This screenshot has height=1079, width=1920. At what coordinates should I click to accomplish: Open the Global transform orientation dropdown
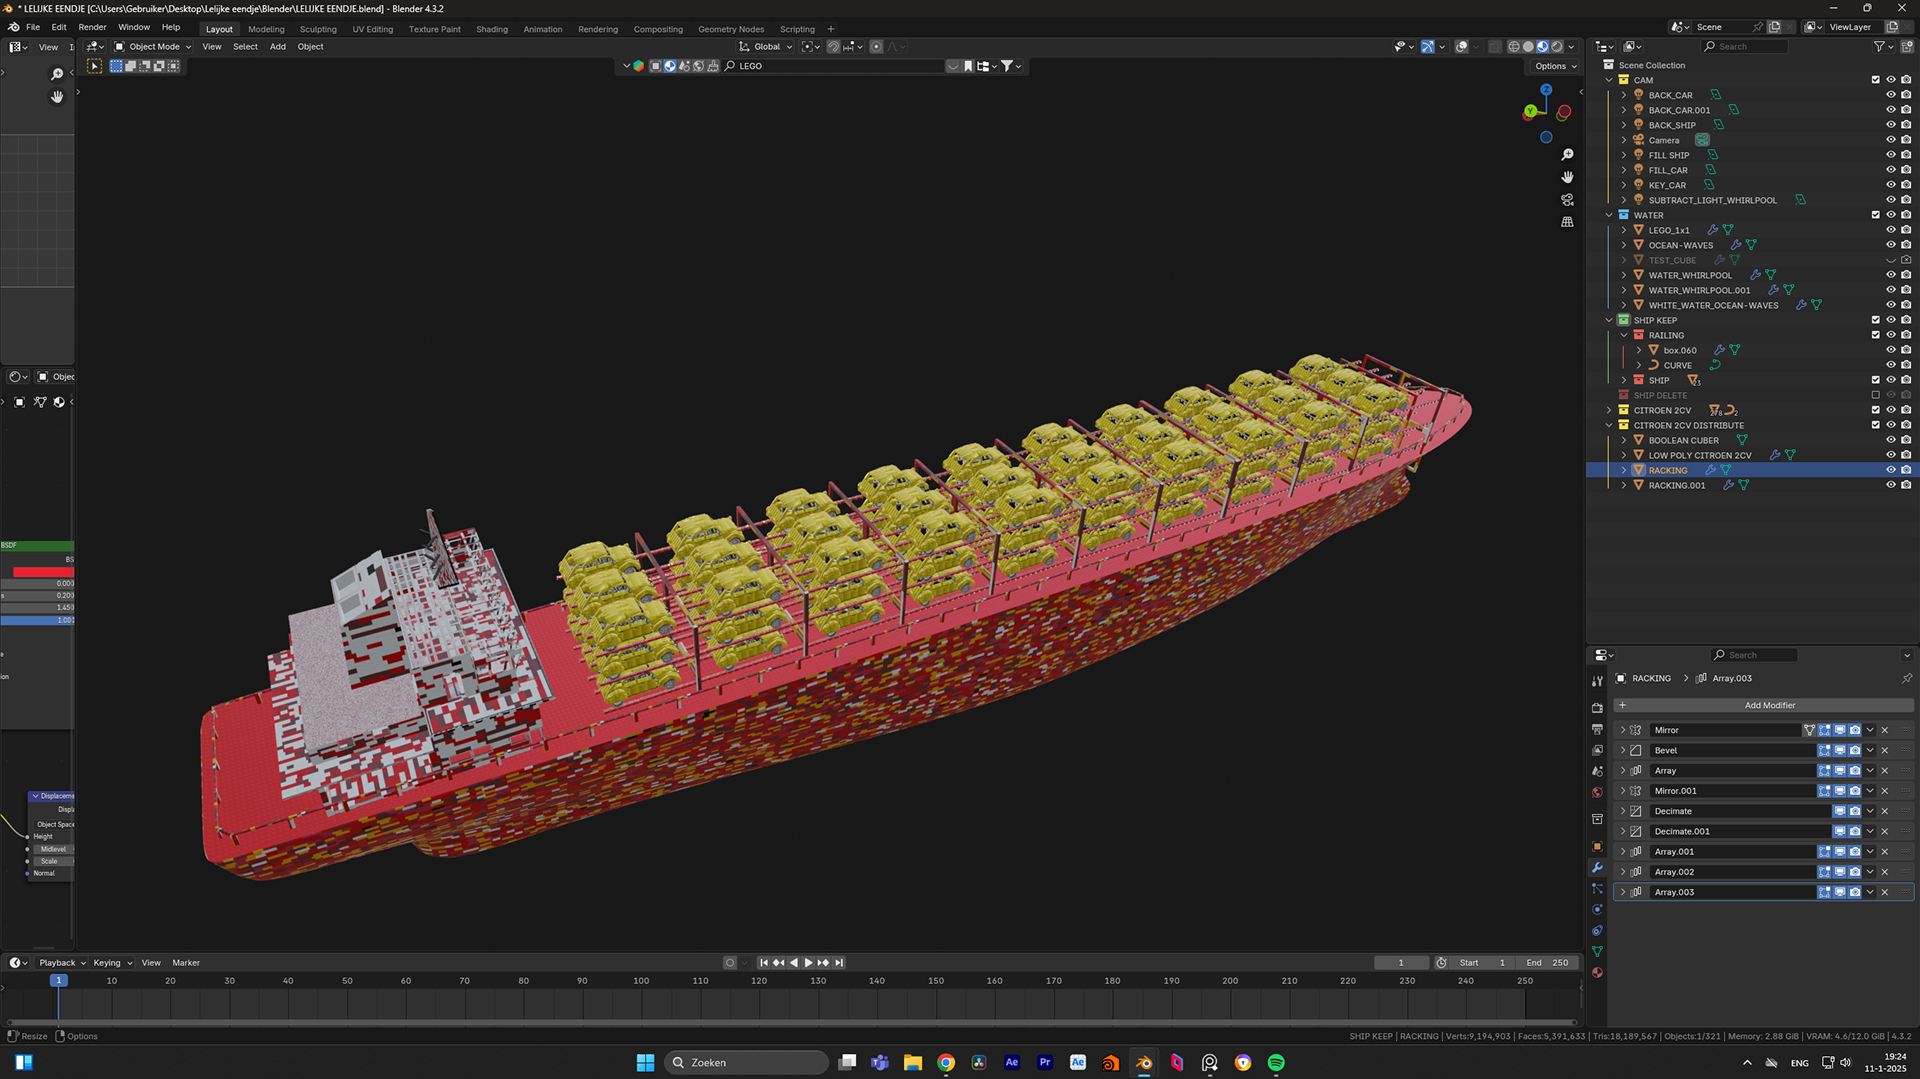click(766, 47)
